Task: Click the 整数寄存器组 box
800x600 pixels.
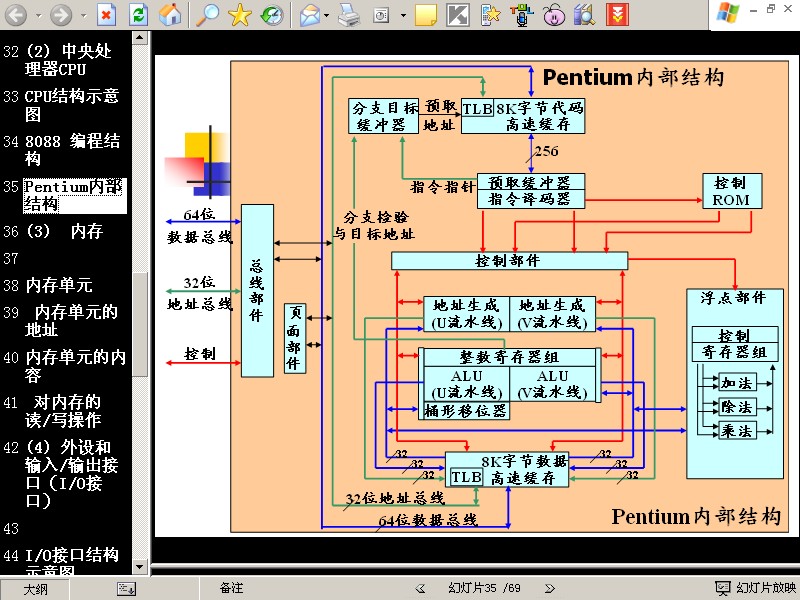Action: pos(509,357)
